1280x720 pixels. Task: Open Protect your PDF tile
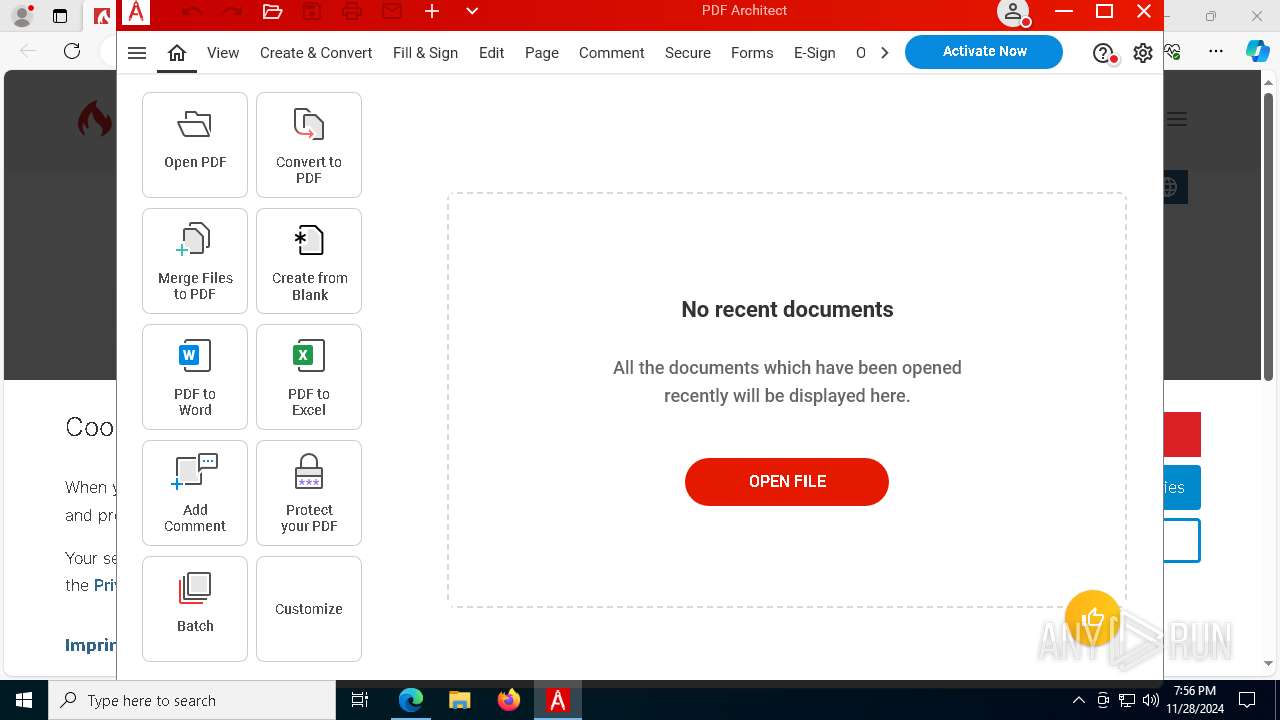click(x=309, y=493)
